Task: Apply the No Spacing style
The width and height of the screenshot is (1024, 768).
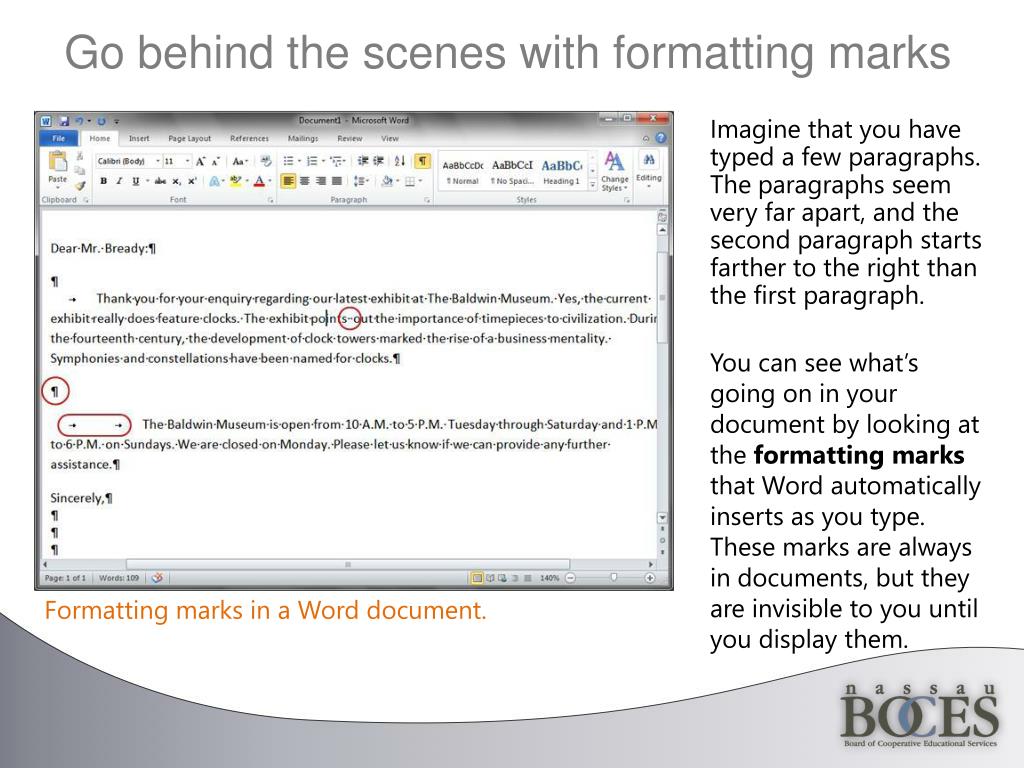Action: (x=512, y=172)
